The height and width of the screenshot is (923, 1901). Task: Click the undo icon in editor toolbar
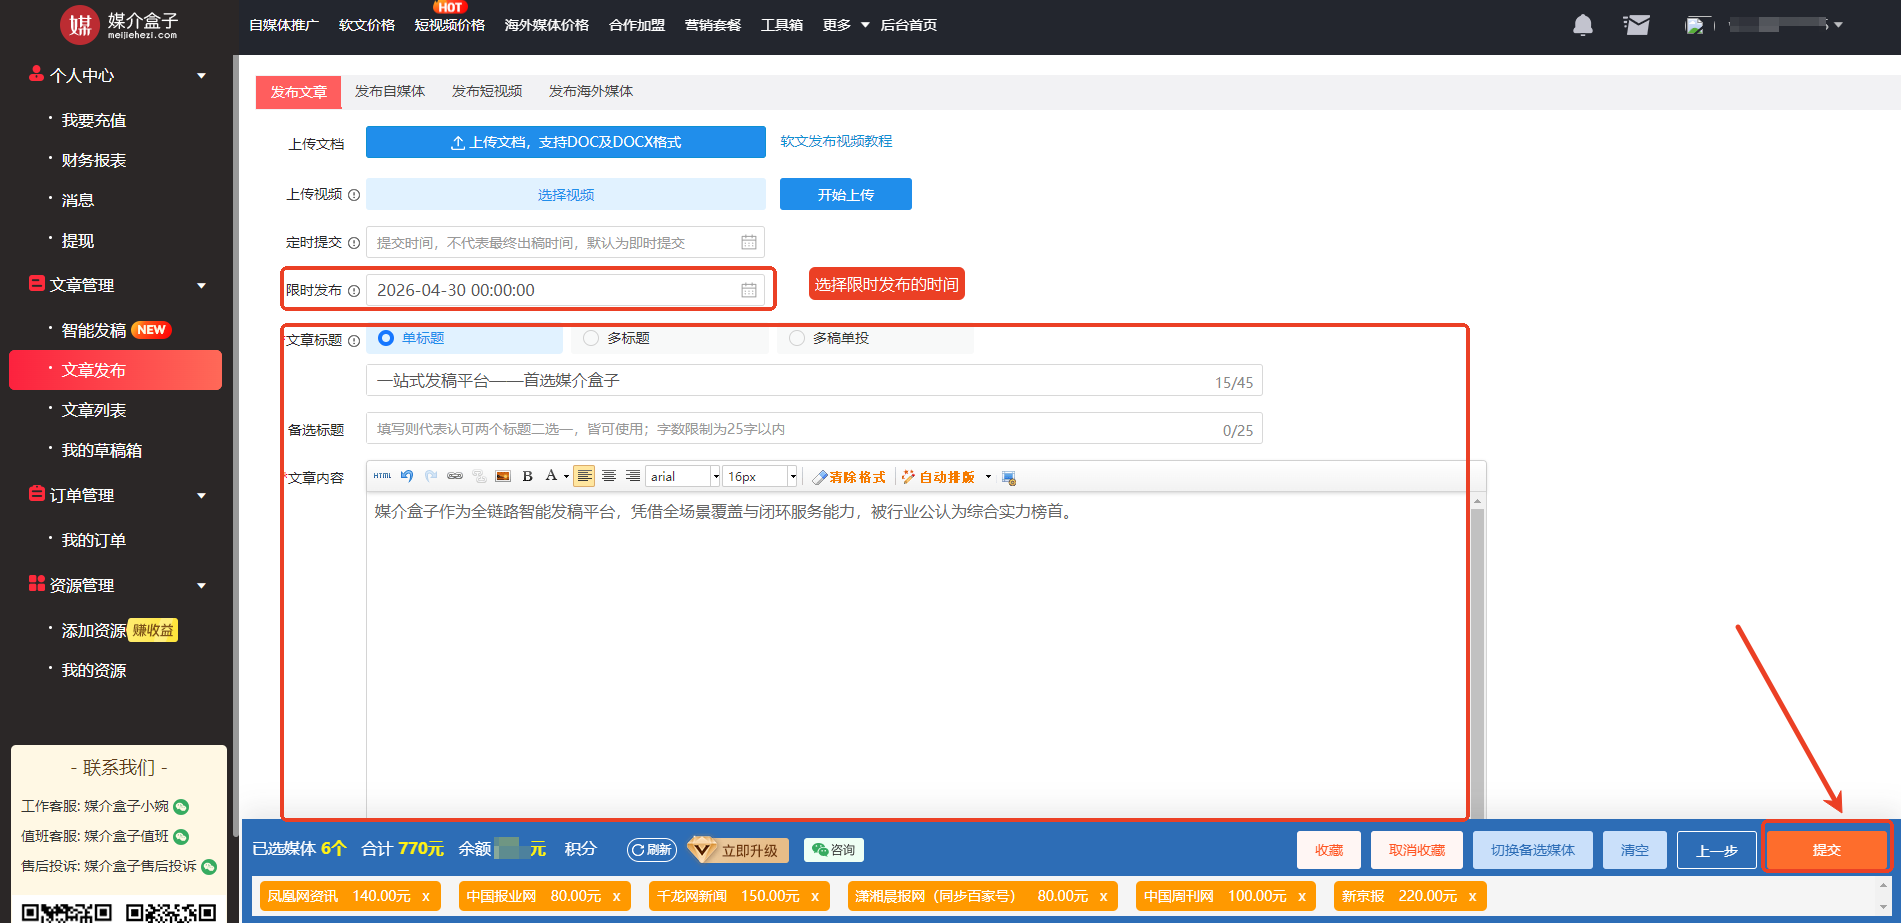[407, 477]
